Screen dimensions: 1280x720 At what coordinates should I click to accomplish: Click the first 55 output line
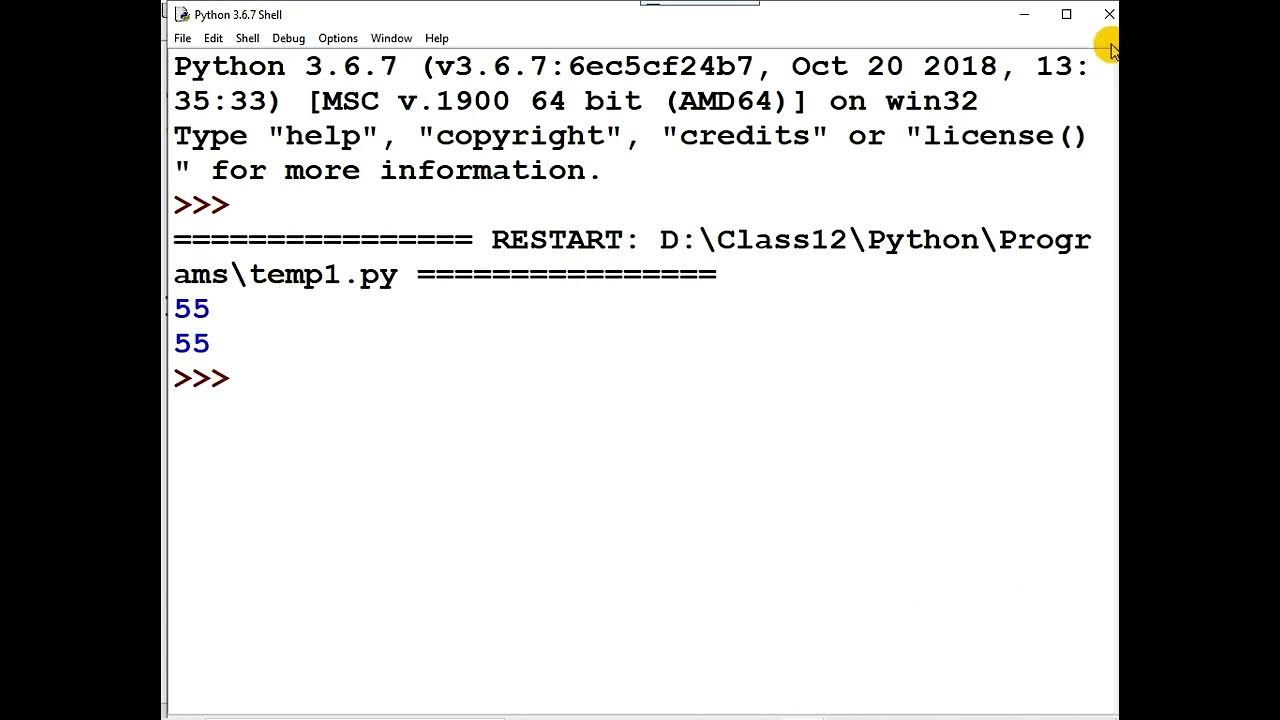192,309
